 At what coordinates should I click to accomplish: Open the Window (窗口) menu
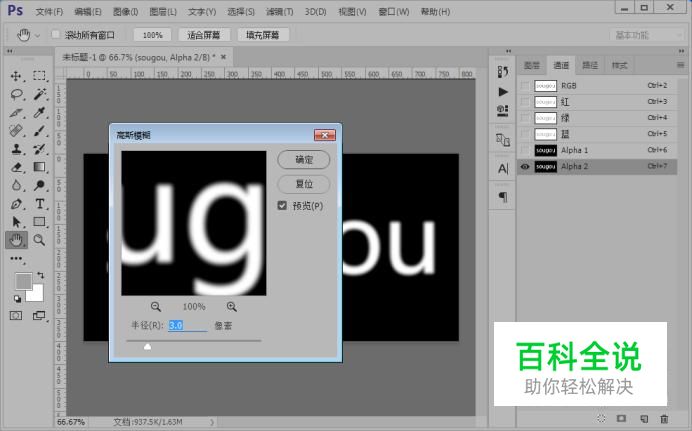(394, 11)
